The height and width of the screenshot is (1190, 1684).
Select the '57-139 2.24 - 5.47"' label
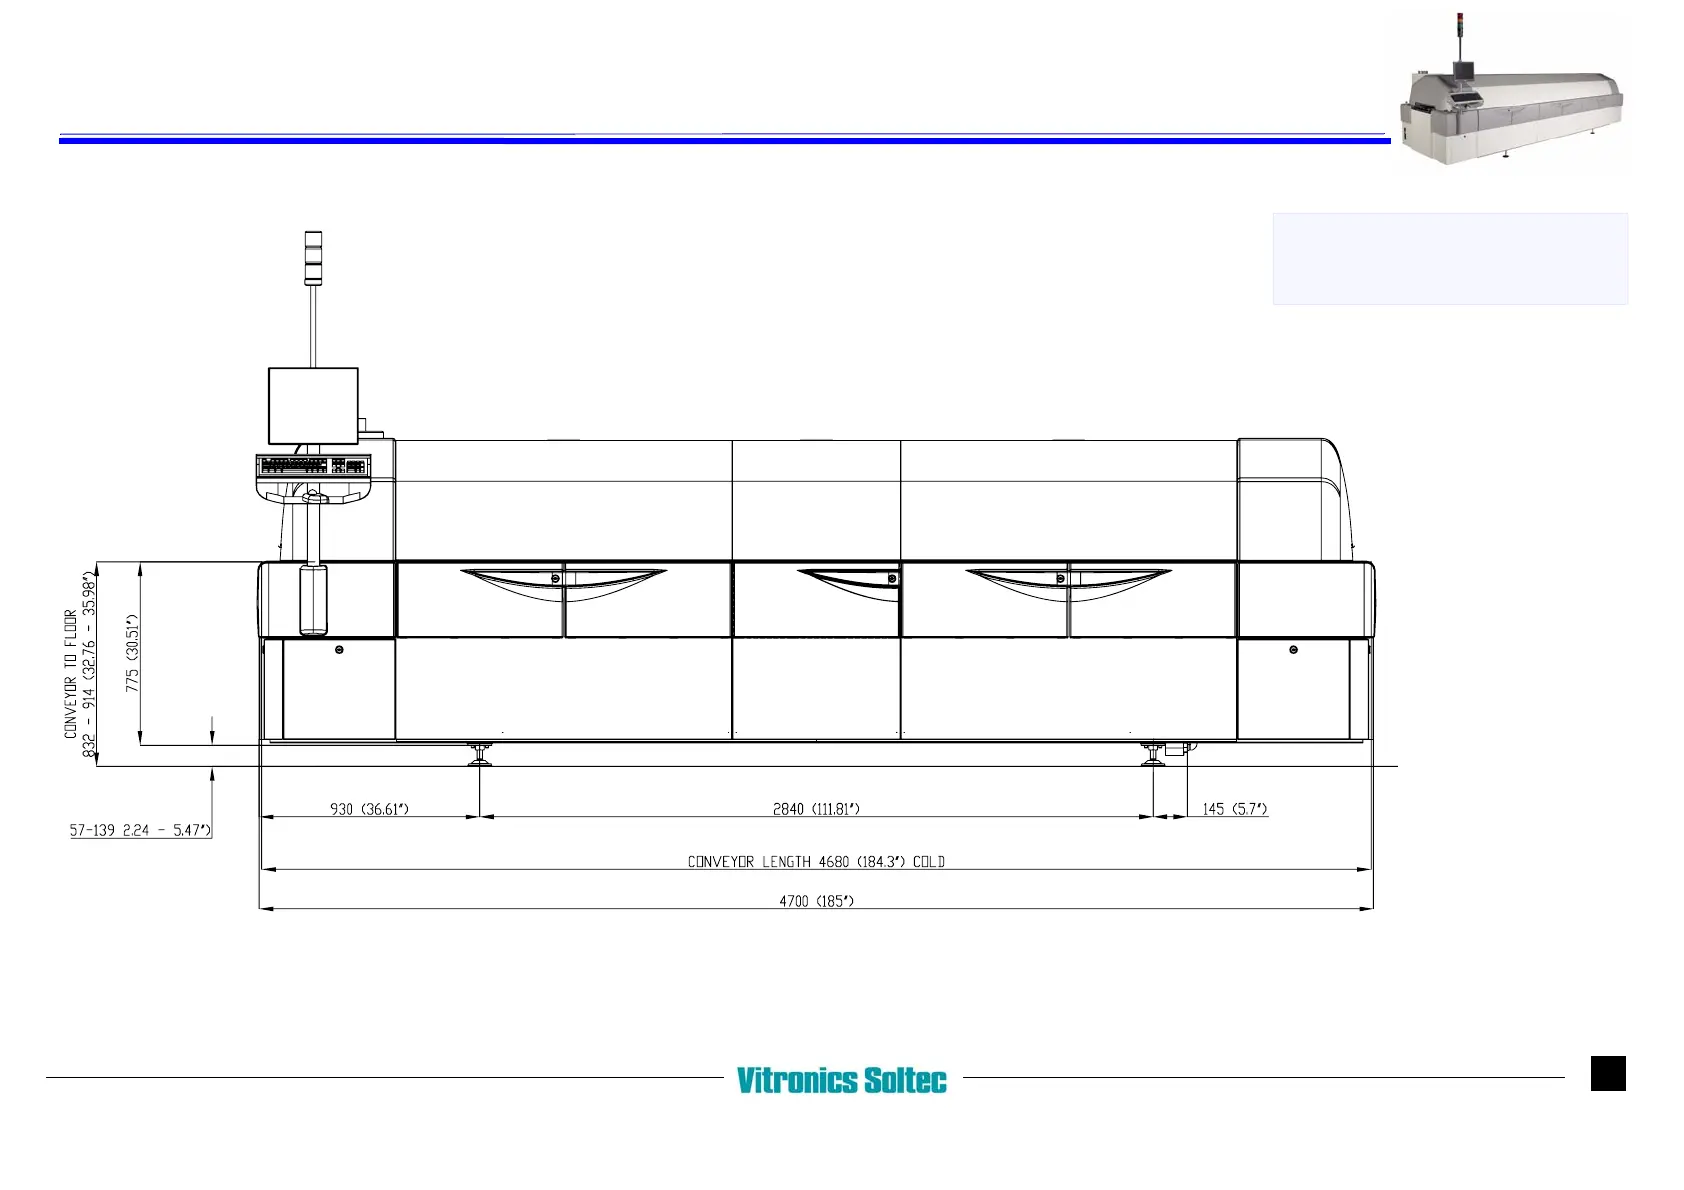tap(140, 830)
